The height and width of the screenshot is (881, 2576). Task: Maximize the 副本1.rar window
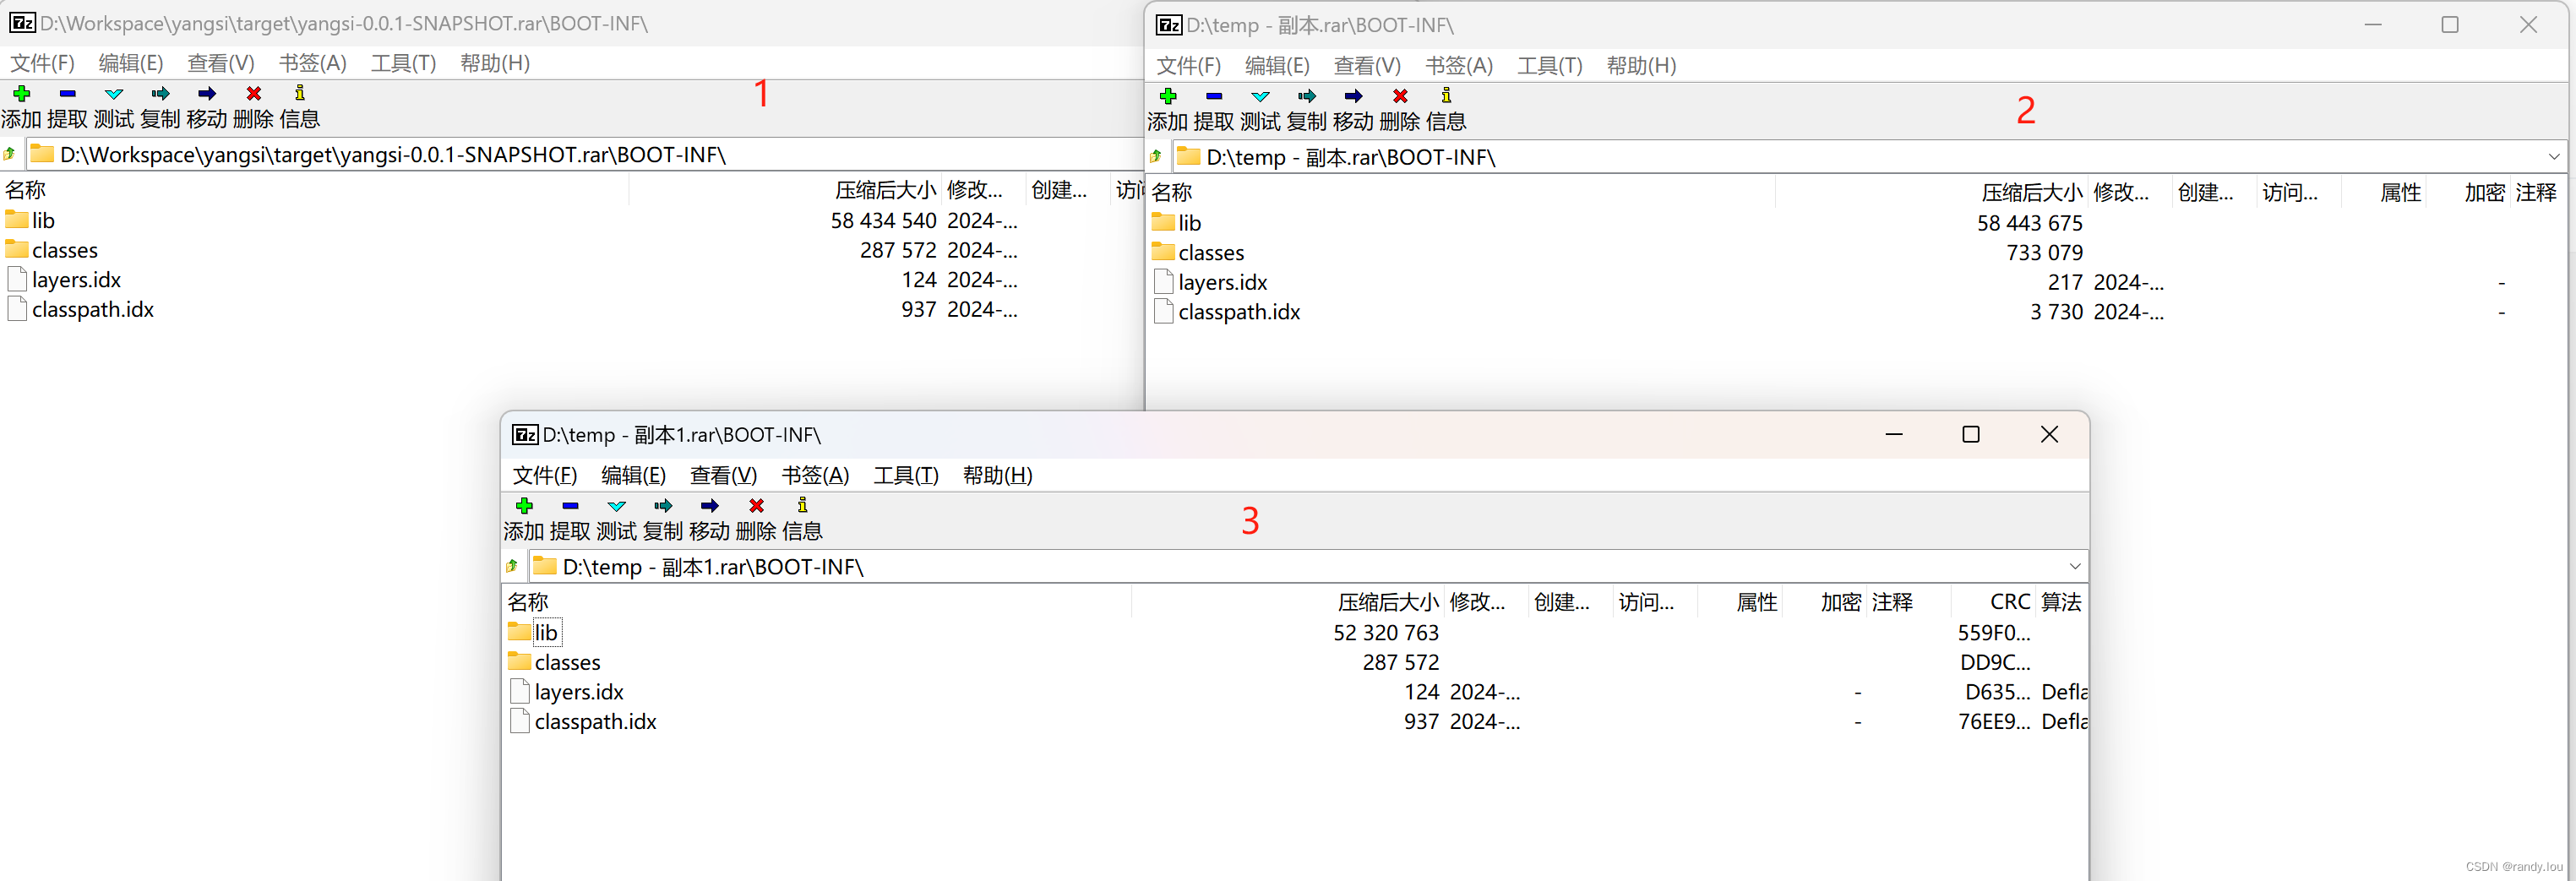[x=1970, y=434]
